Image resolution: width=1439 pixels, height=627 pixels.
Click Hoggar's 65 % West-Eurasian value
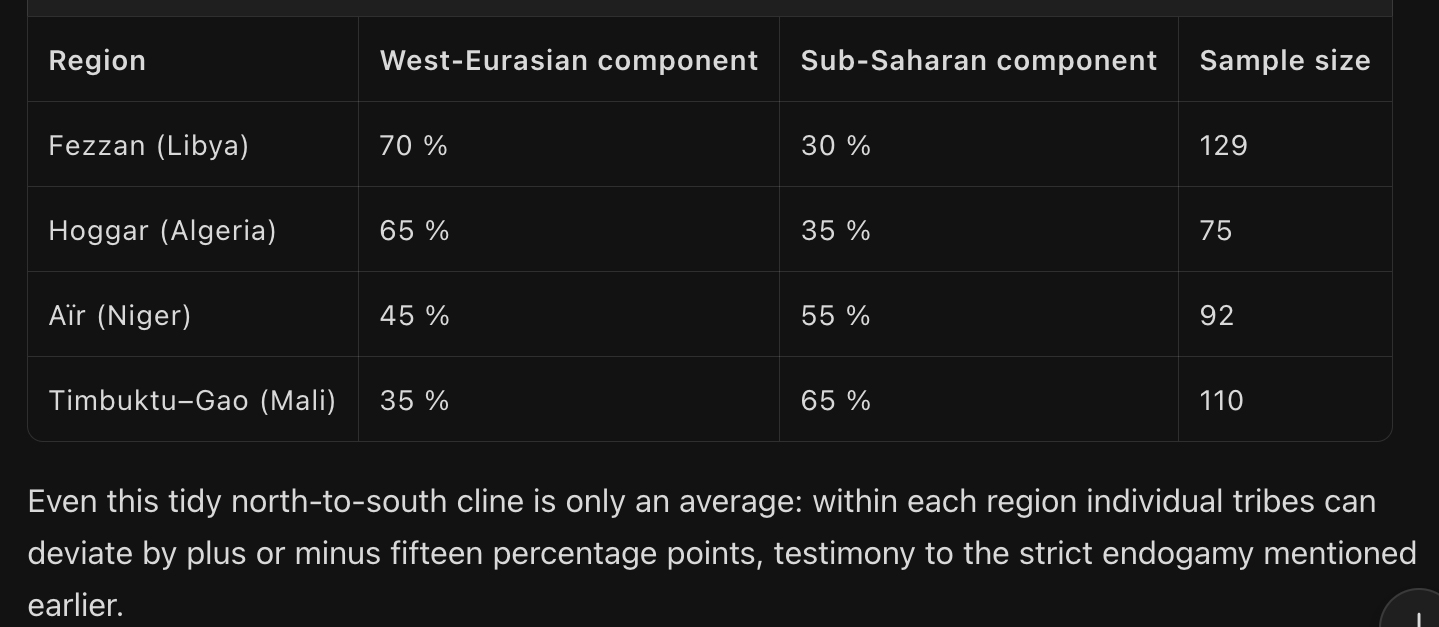point(414,231)
